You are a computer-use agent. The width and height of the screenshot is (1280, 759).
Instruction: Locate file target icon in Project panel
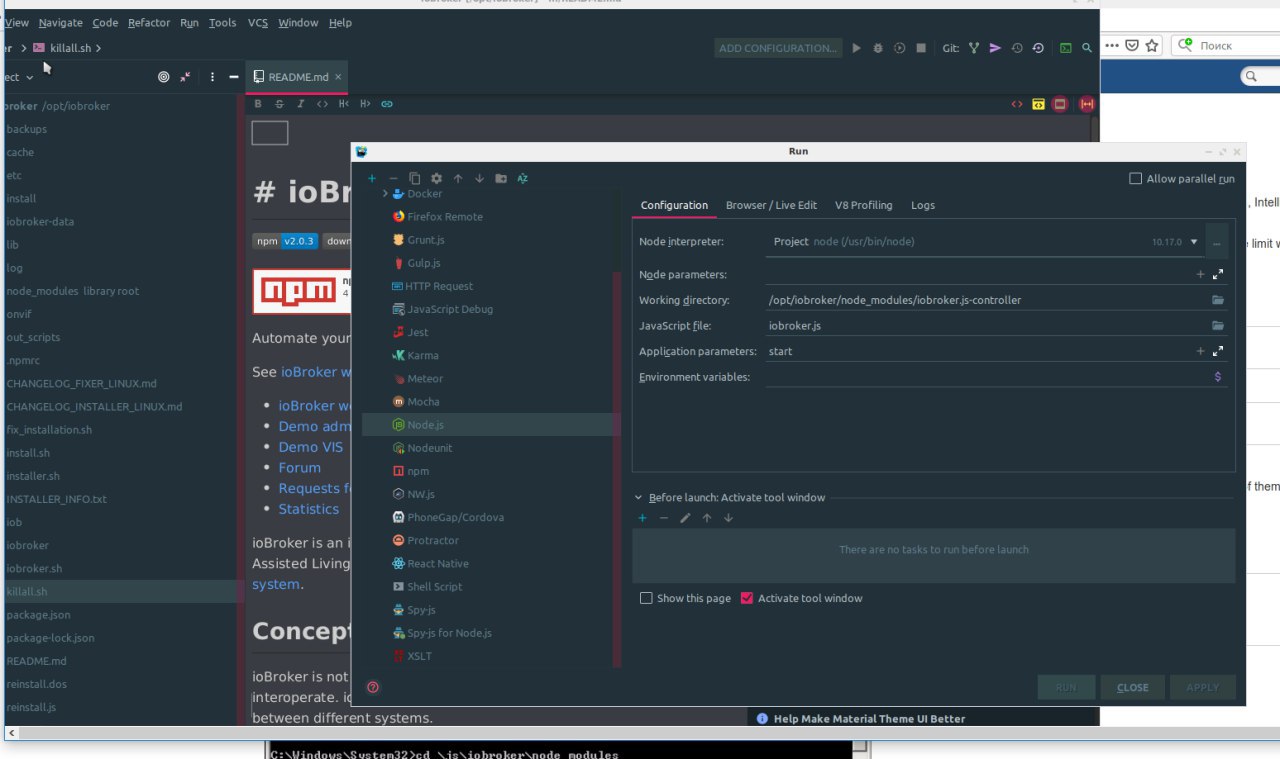click(164, 77)
